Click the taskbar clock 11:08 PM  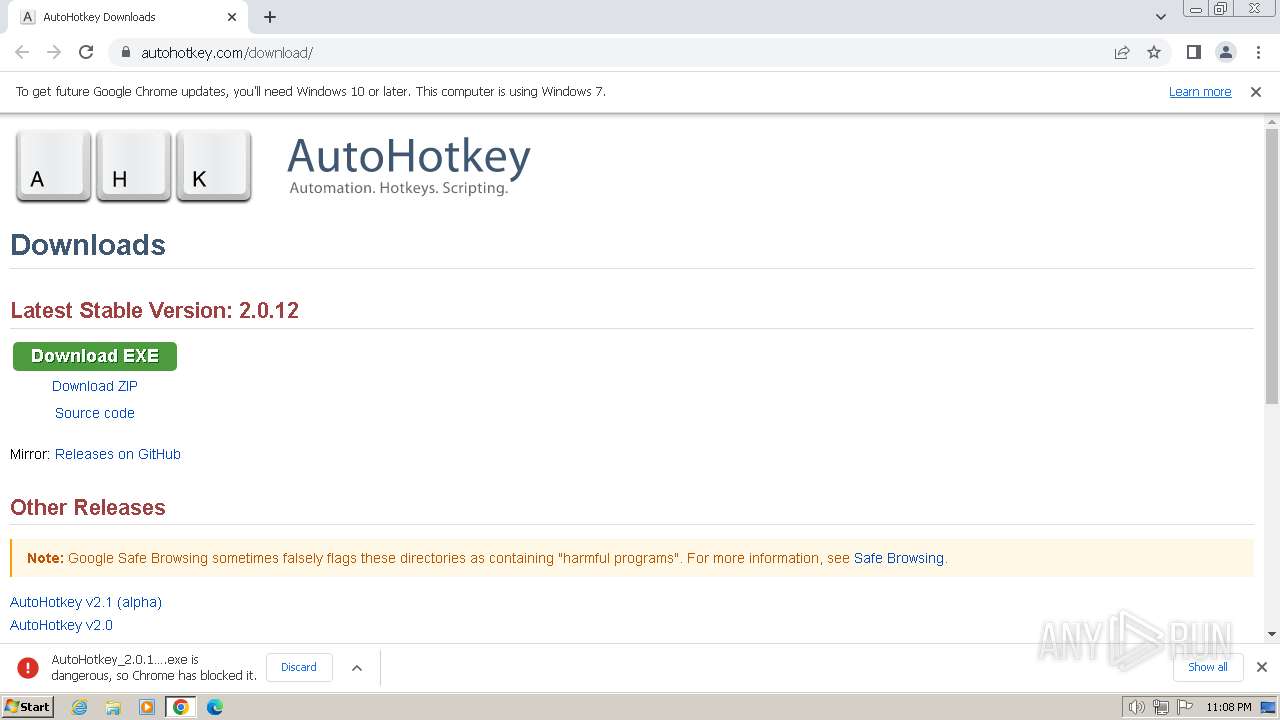coord(1229,707)
